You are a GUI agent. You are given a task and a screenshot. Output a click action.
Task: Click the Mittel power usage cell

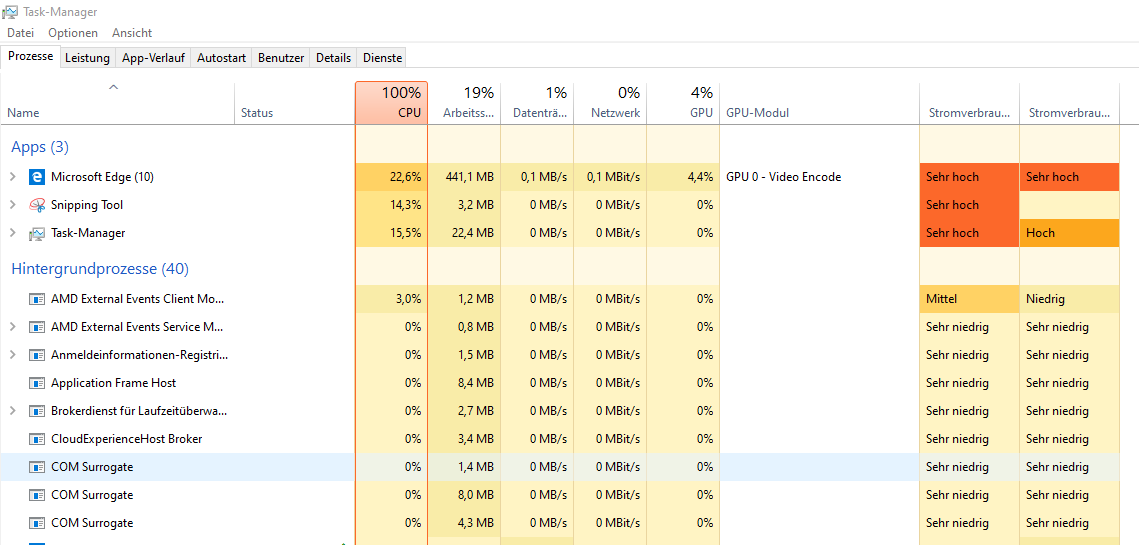click(x=969, y=299)
